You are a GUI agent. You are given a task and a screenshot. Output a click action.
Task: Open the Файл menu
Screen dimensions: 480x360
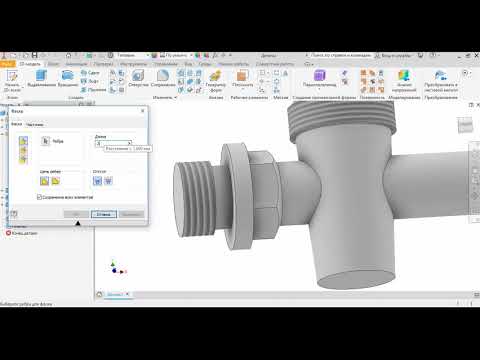8,64
